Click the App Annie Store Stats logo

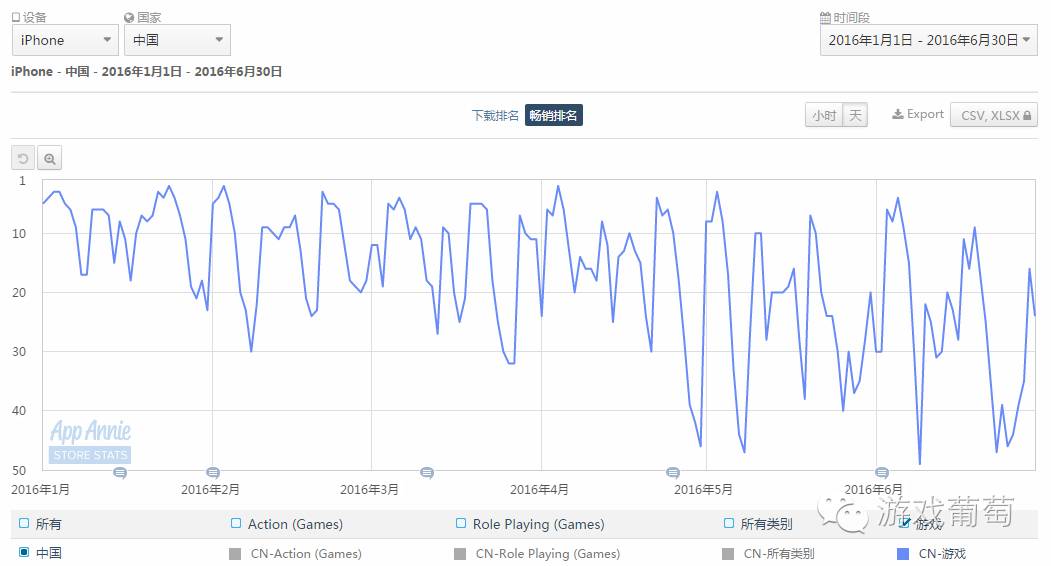coord(90,441)
